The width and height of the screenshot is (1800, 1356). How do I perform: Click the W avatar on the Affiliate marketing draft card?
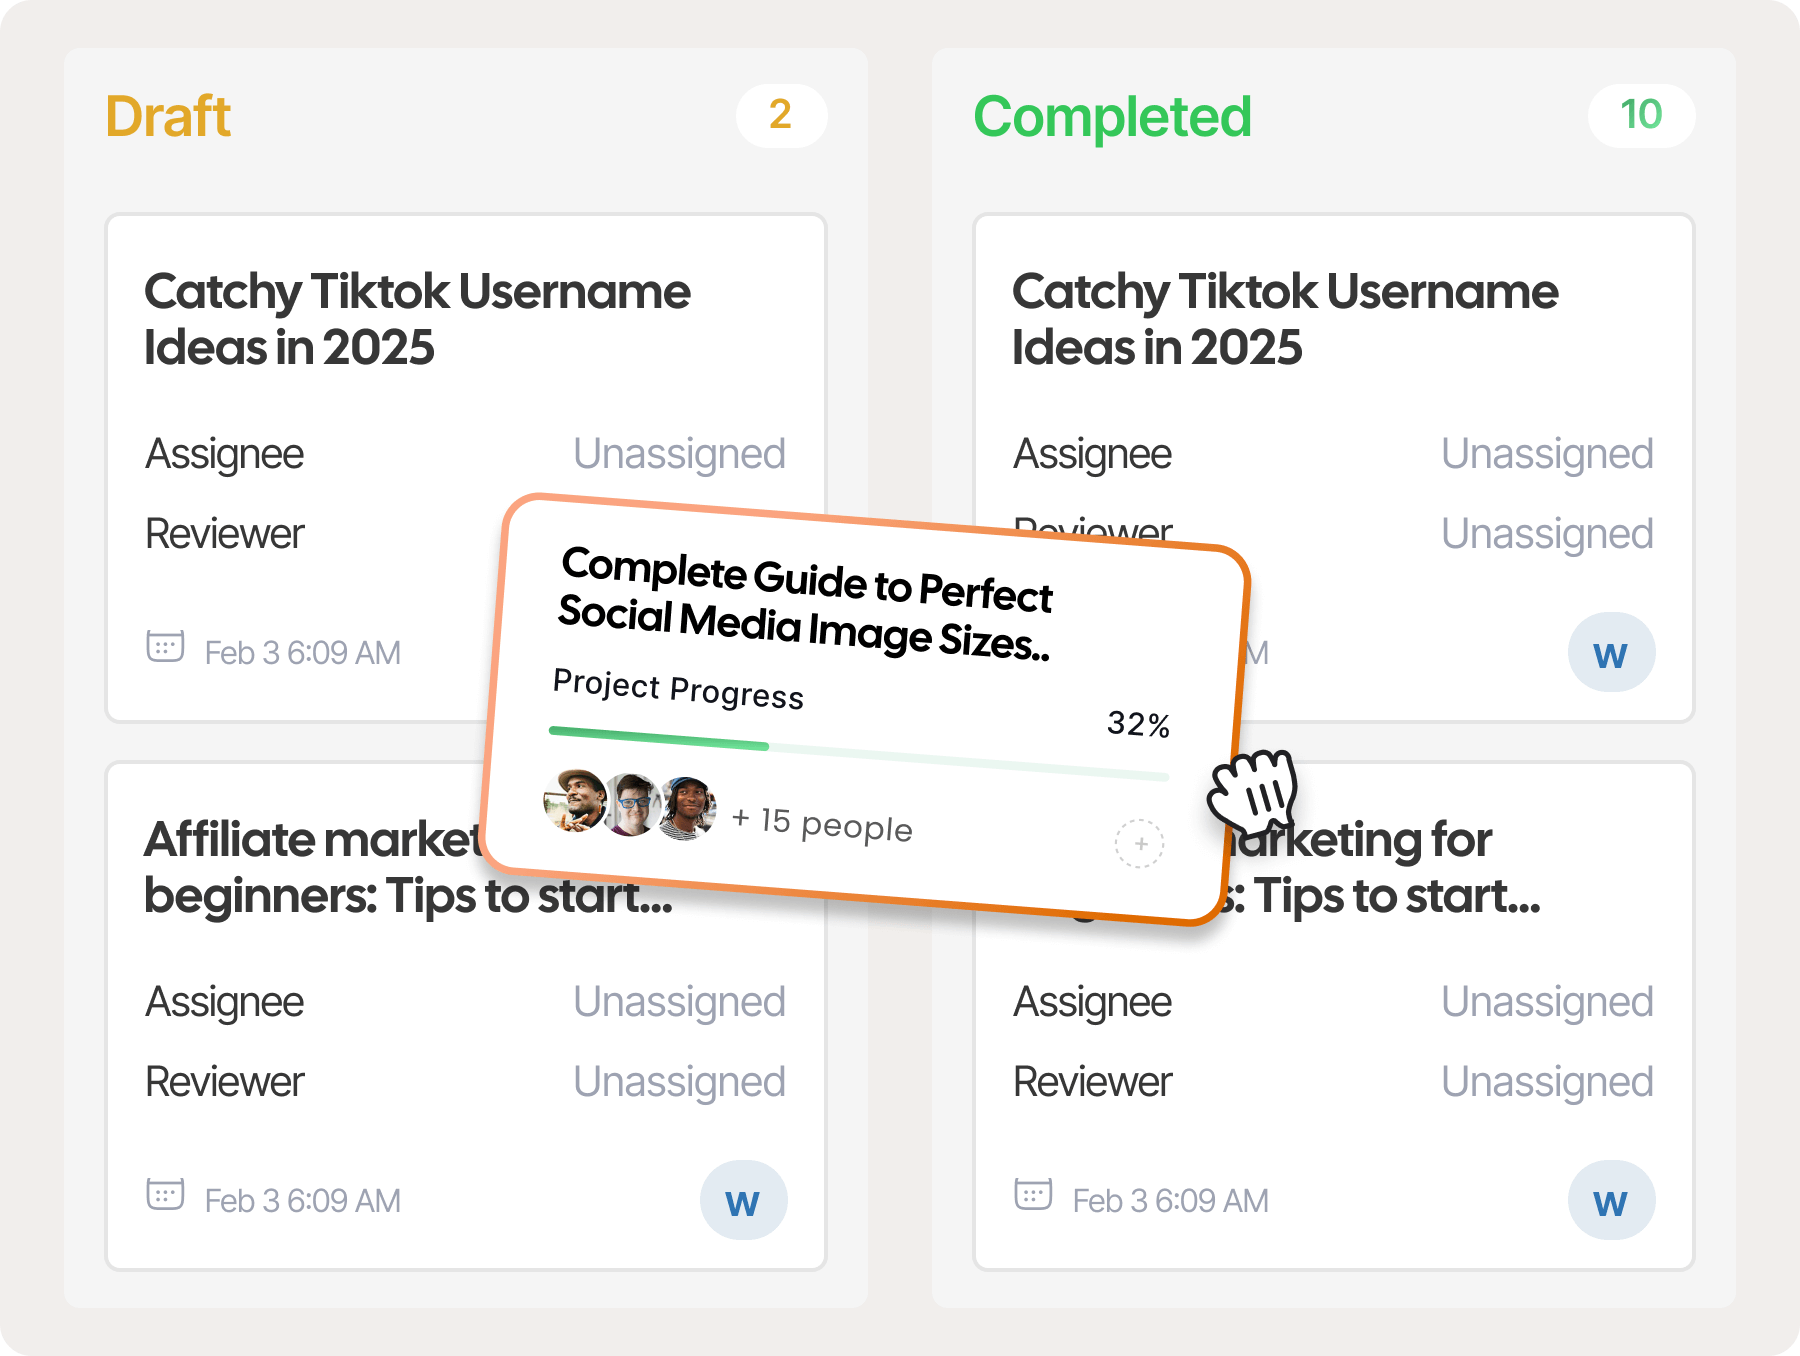coord(742,1200)
